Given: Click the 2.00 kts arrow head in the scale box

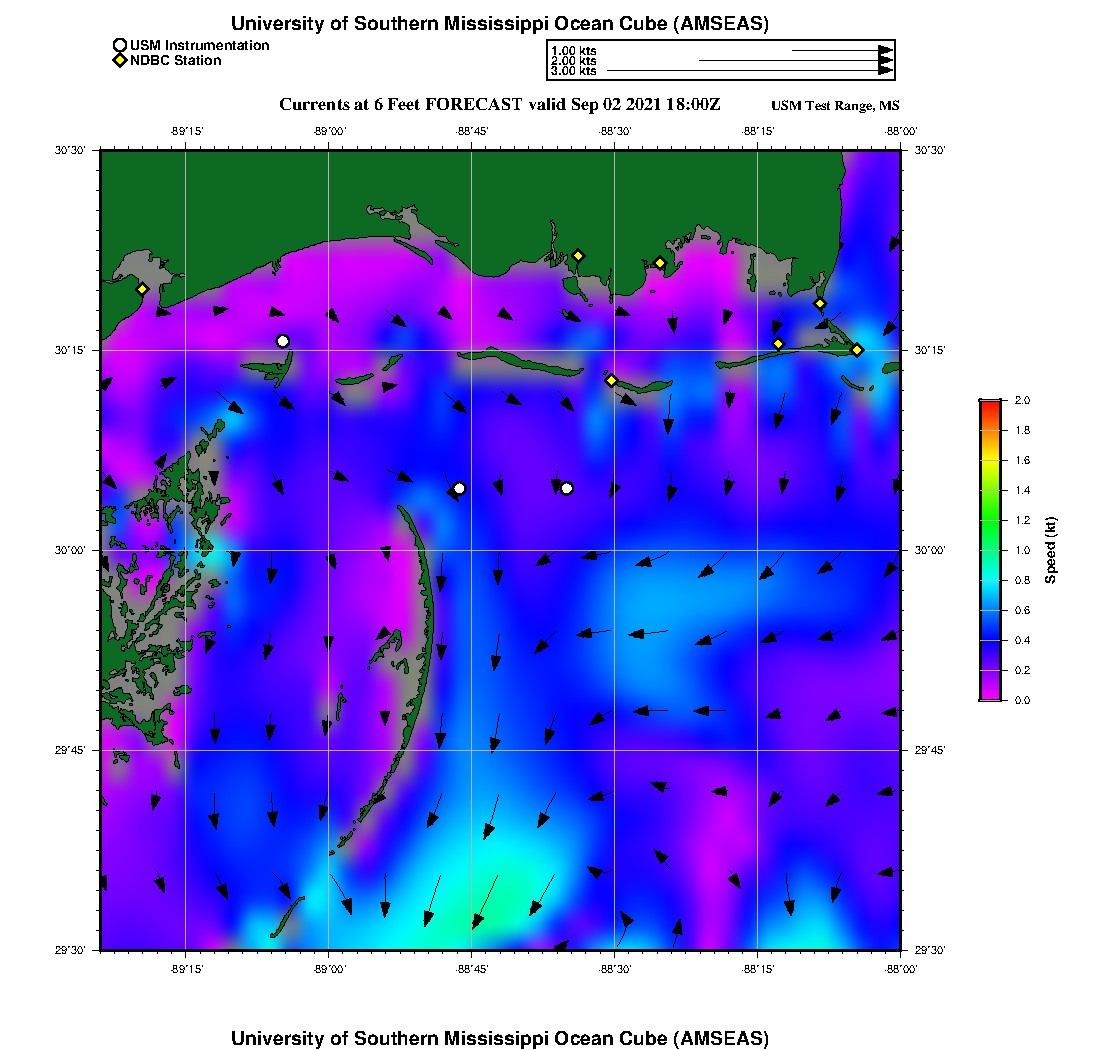Looking at the screenshot, I should [885, 61].
